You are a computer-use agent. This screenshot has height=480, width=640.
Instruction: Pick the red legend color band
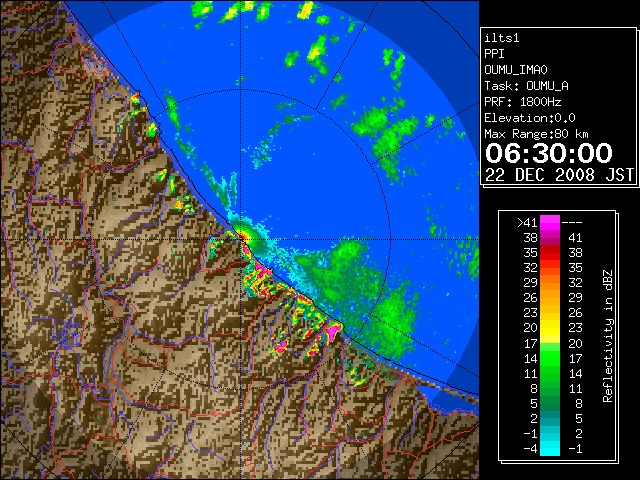(550, 253)
